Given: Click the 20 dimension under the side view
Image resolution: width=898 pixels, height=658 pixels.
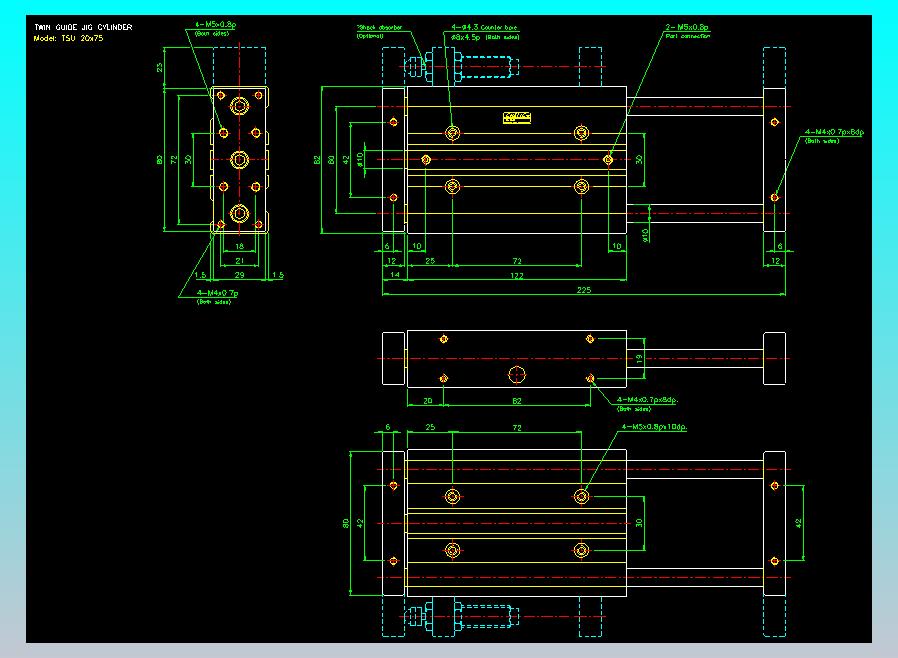Looking at the screenshot, I should tap(427, 399).
